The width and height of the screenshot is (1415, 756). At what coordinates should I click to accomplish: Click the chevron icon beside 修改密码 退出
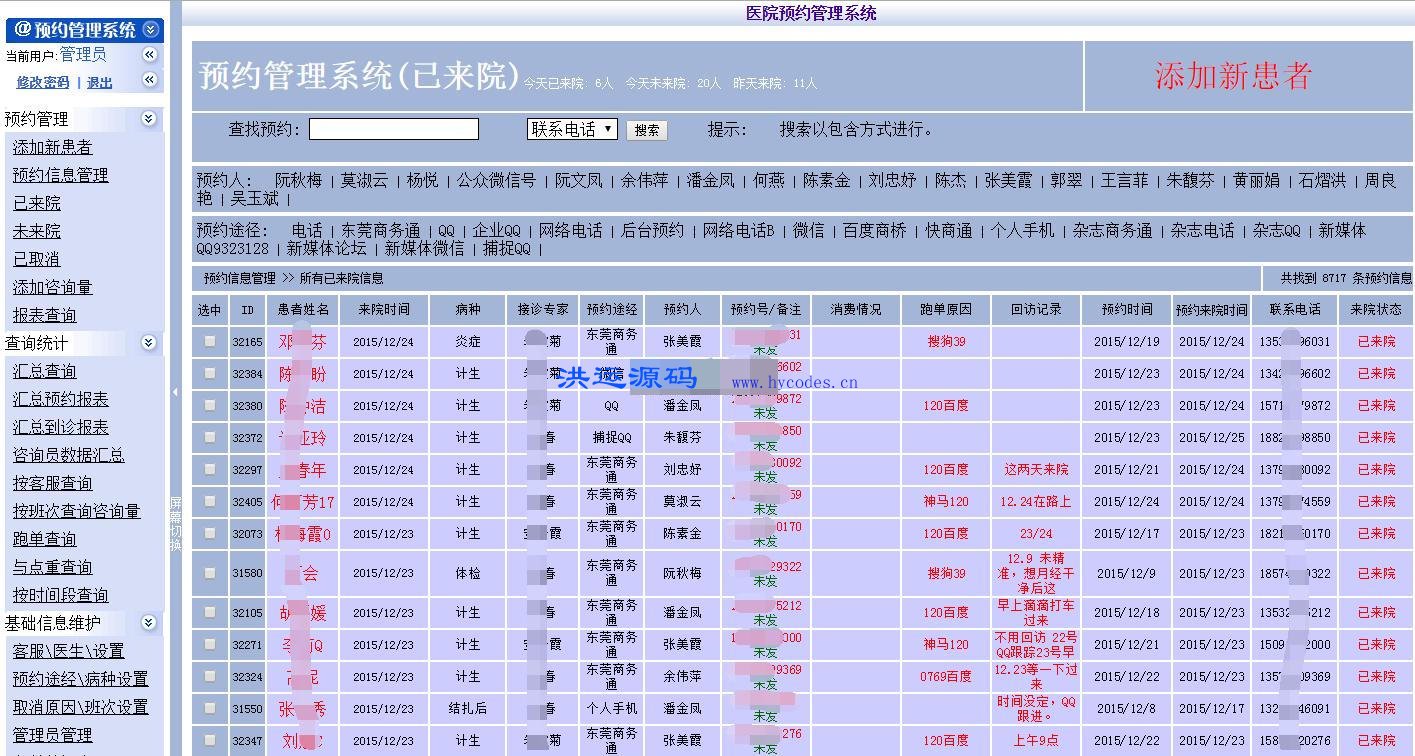150,80
